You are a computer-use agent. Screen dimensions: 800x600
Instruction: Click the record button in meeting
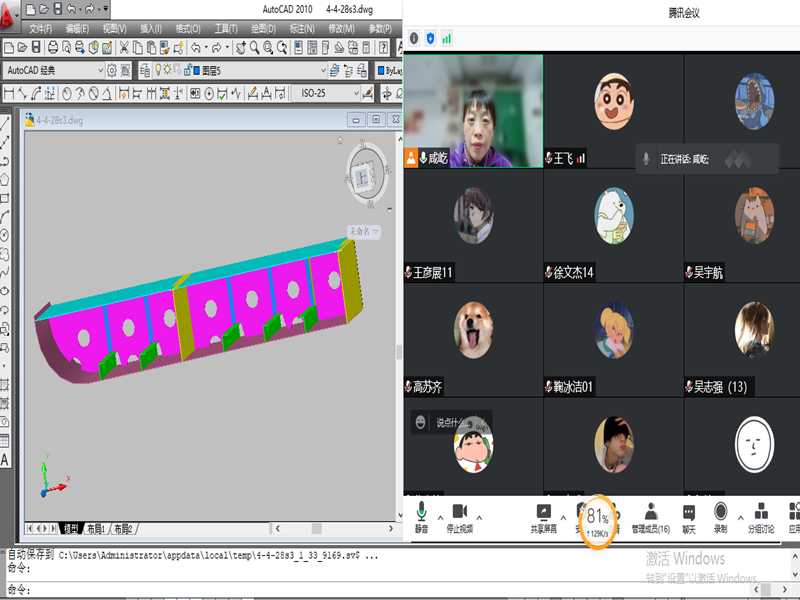720,516
